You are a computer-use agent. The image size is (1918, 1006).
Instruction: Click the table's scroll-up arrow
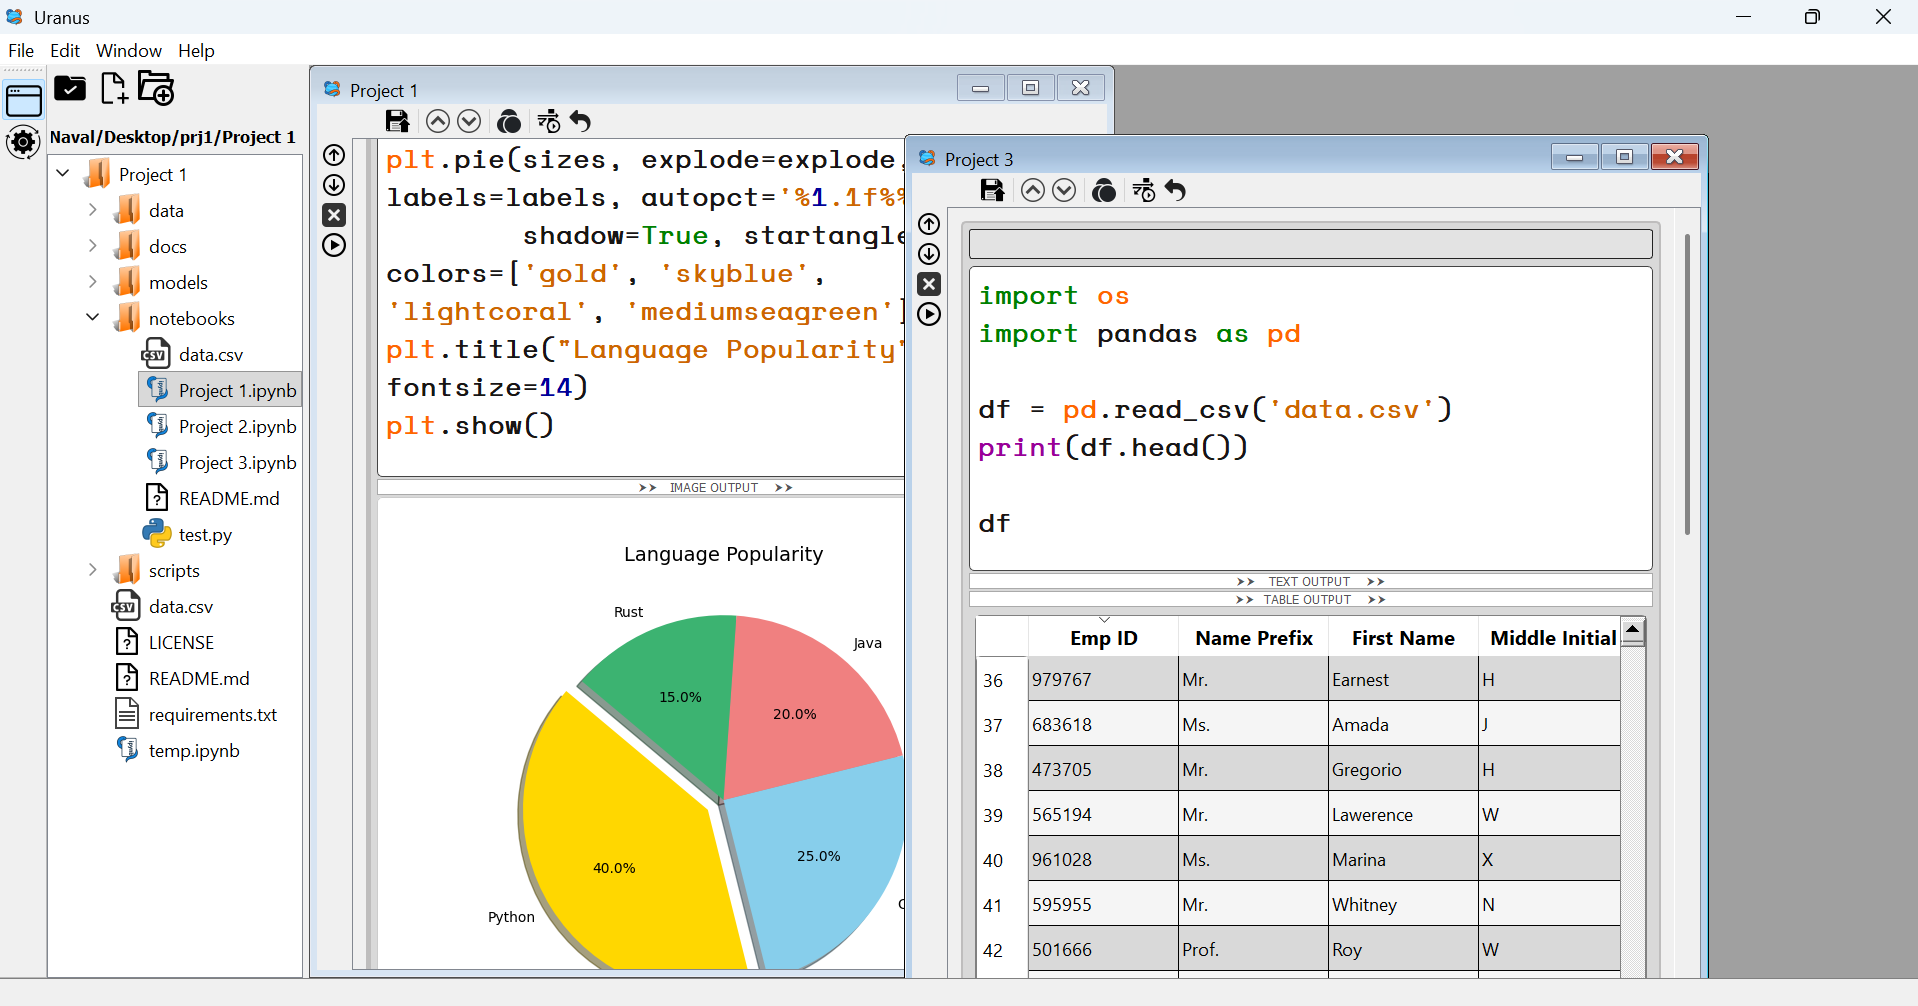tap(1632, 630)
